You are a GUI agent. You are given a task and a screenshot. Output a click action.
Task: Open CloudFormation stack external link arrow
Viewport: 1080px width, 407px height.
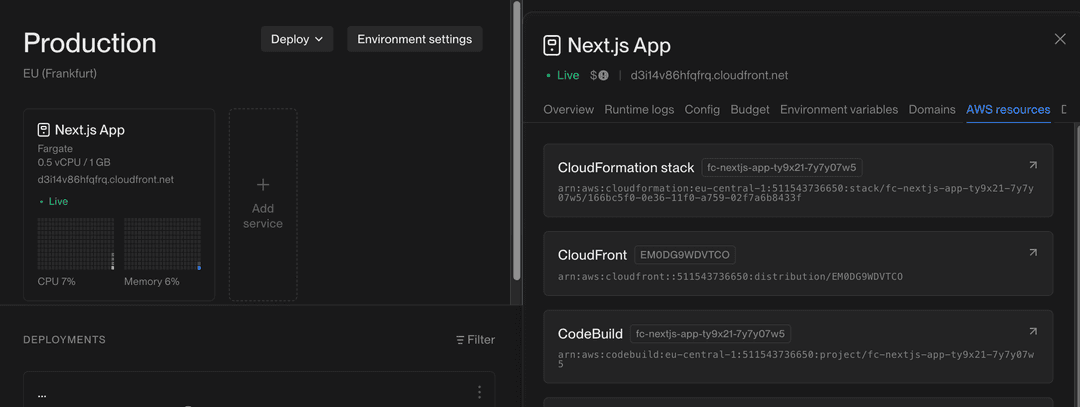coord(1032,165)
